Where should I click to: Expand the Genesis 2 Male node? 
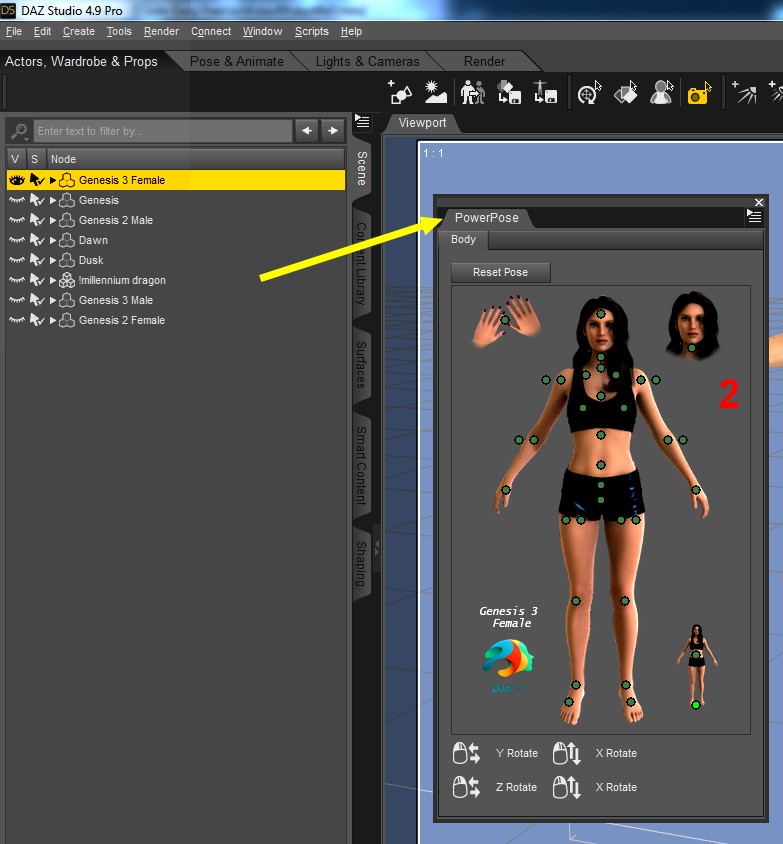click(x=53, y=220)
